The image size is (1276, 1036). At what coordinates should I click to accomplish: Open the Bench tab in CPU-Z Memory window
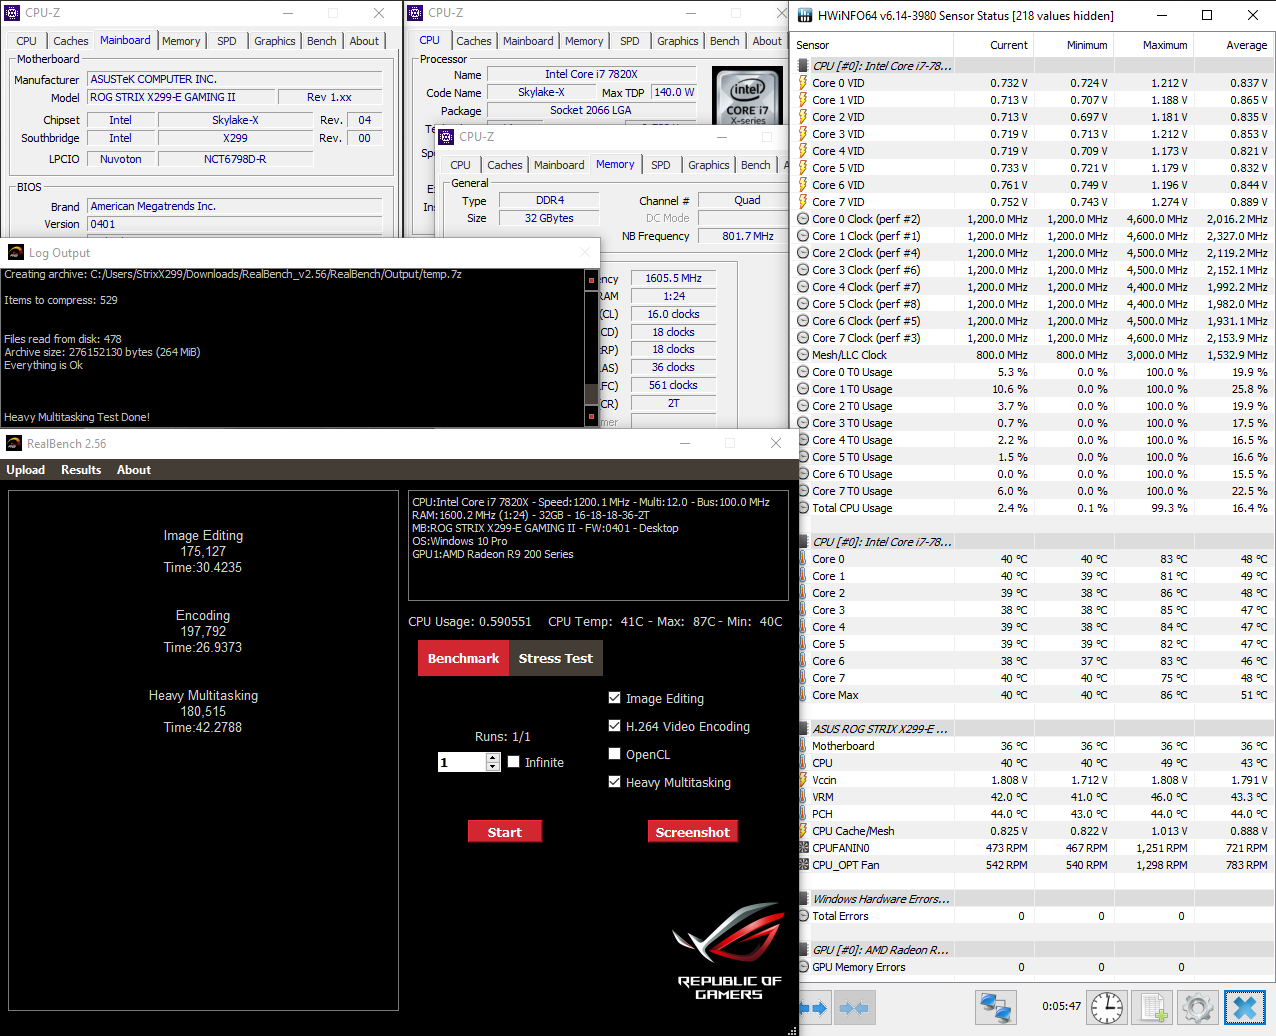tap(756, 165)
